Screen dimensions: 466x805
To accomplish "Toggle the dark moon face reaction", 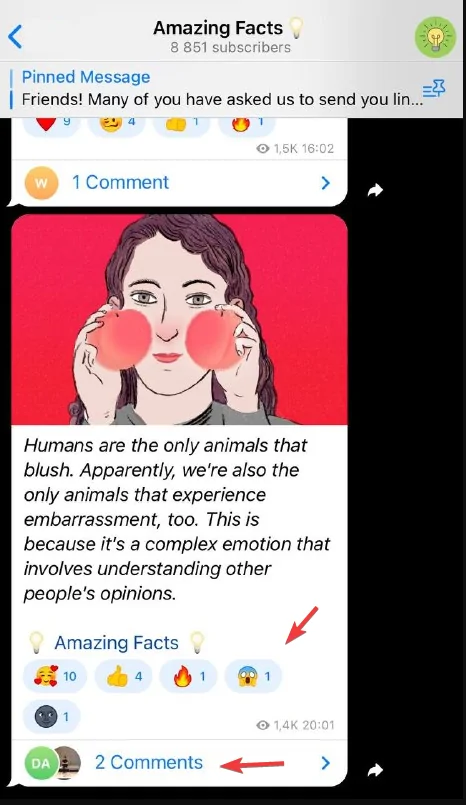I will [x=52, y=716].
